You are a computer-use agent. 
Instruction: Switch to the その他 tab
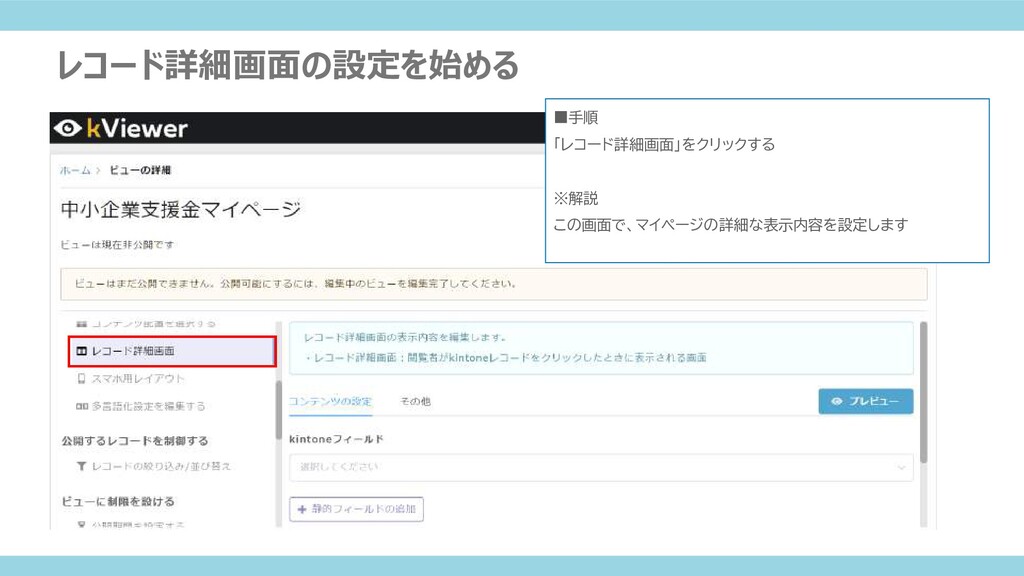click(x=415, y=402)
